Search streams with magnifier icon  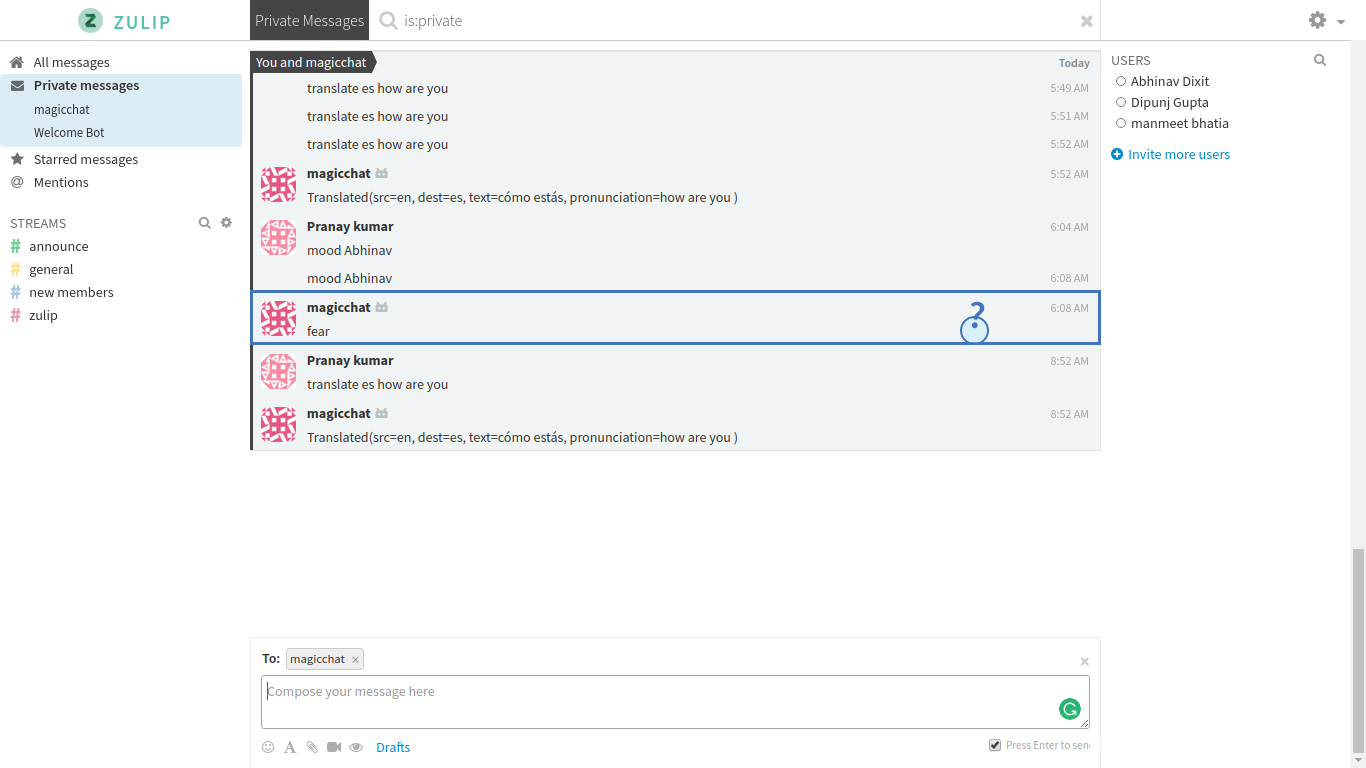tap(204, 223)
